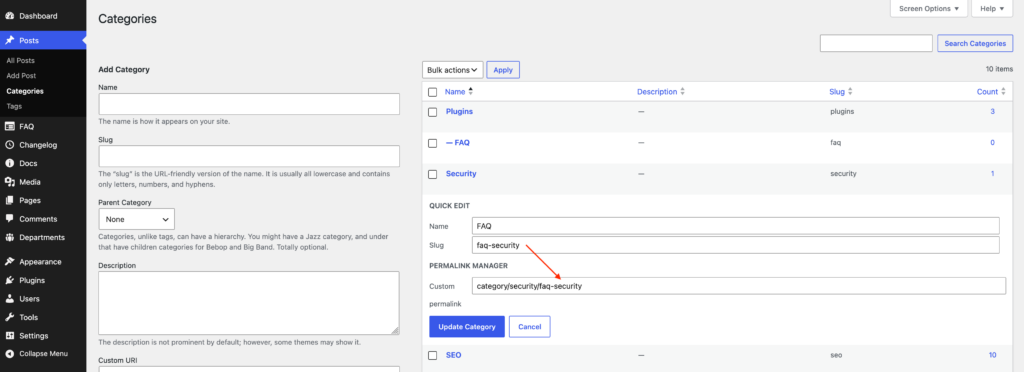Check the Plugins category checkbox
The width and height of the screenshot is (1024, 372).
pyautogui.click(x=432, y=112)
